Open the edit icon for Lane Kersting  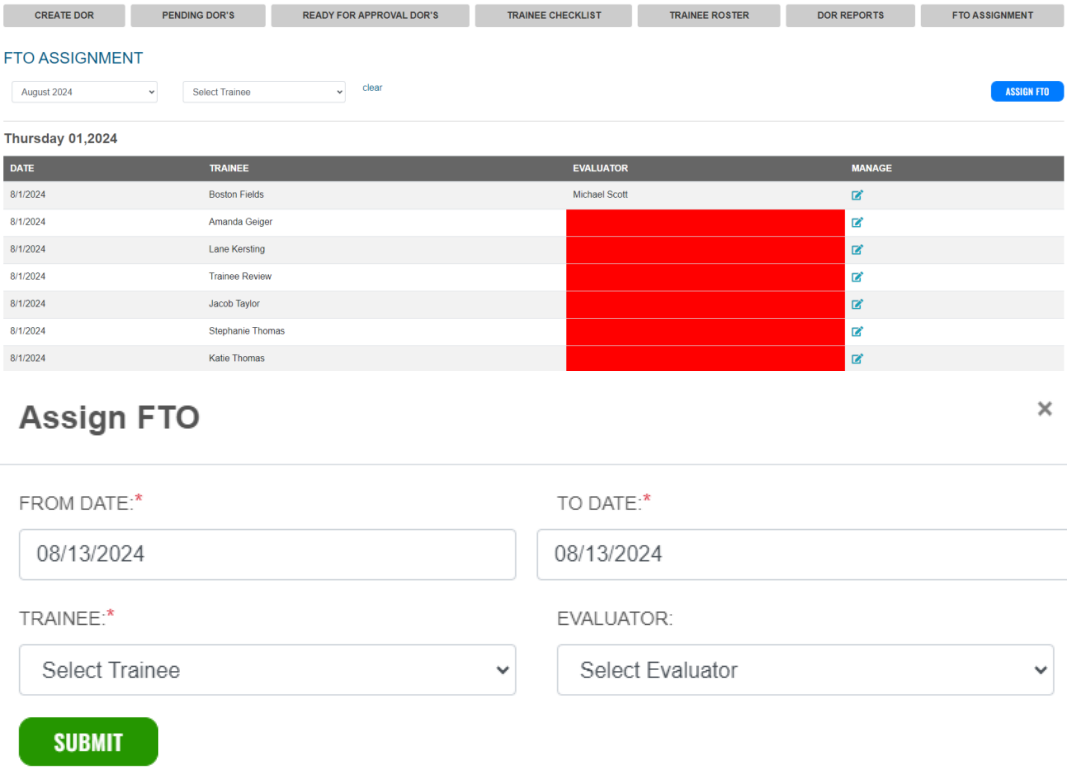tap(857, 249)
